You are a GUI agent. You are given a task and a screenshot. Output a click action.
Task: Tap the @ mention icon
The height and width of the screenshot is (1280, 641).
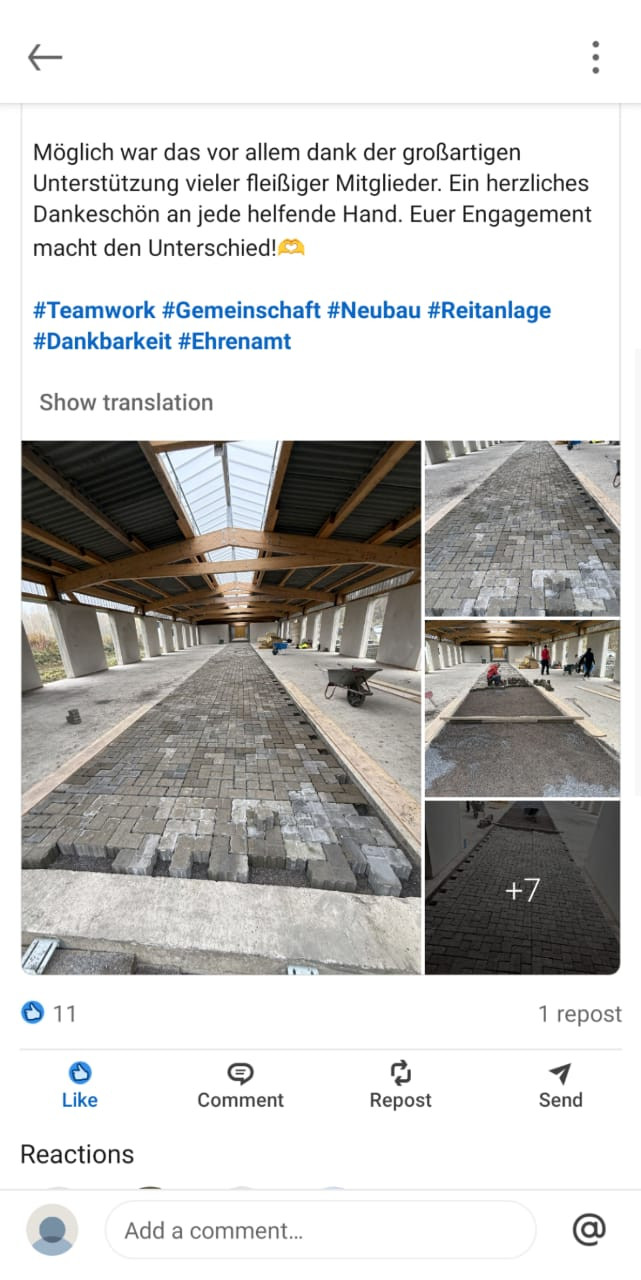click(589, 1229)
